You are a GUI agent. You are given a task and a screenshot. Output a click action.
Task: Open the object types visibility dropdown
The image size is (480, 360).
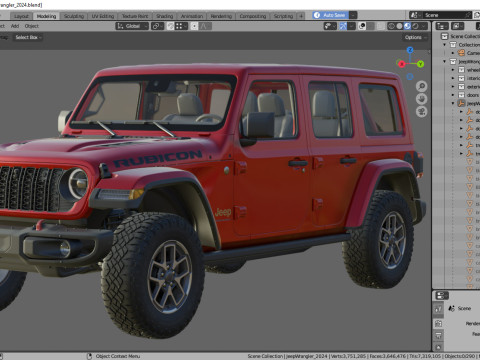330,26
